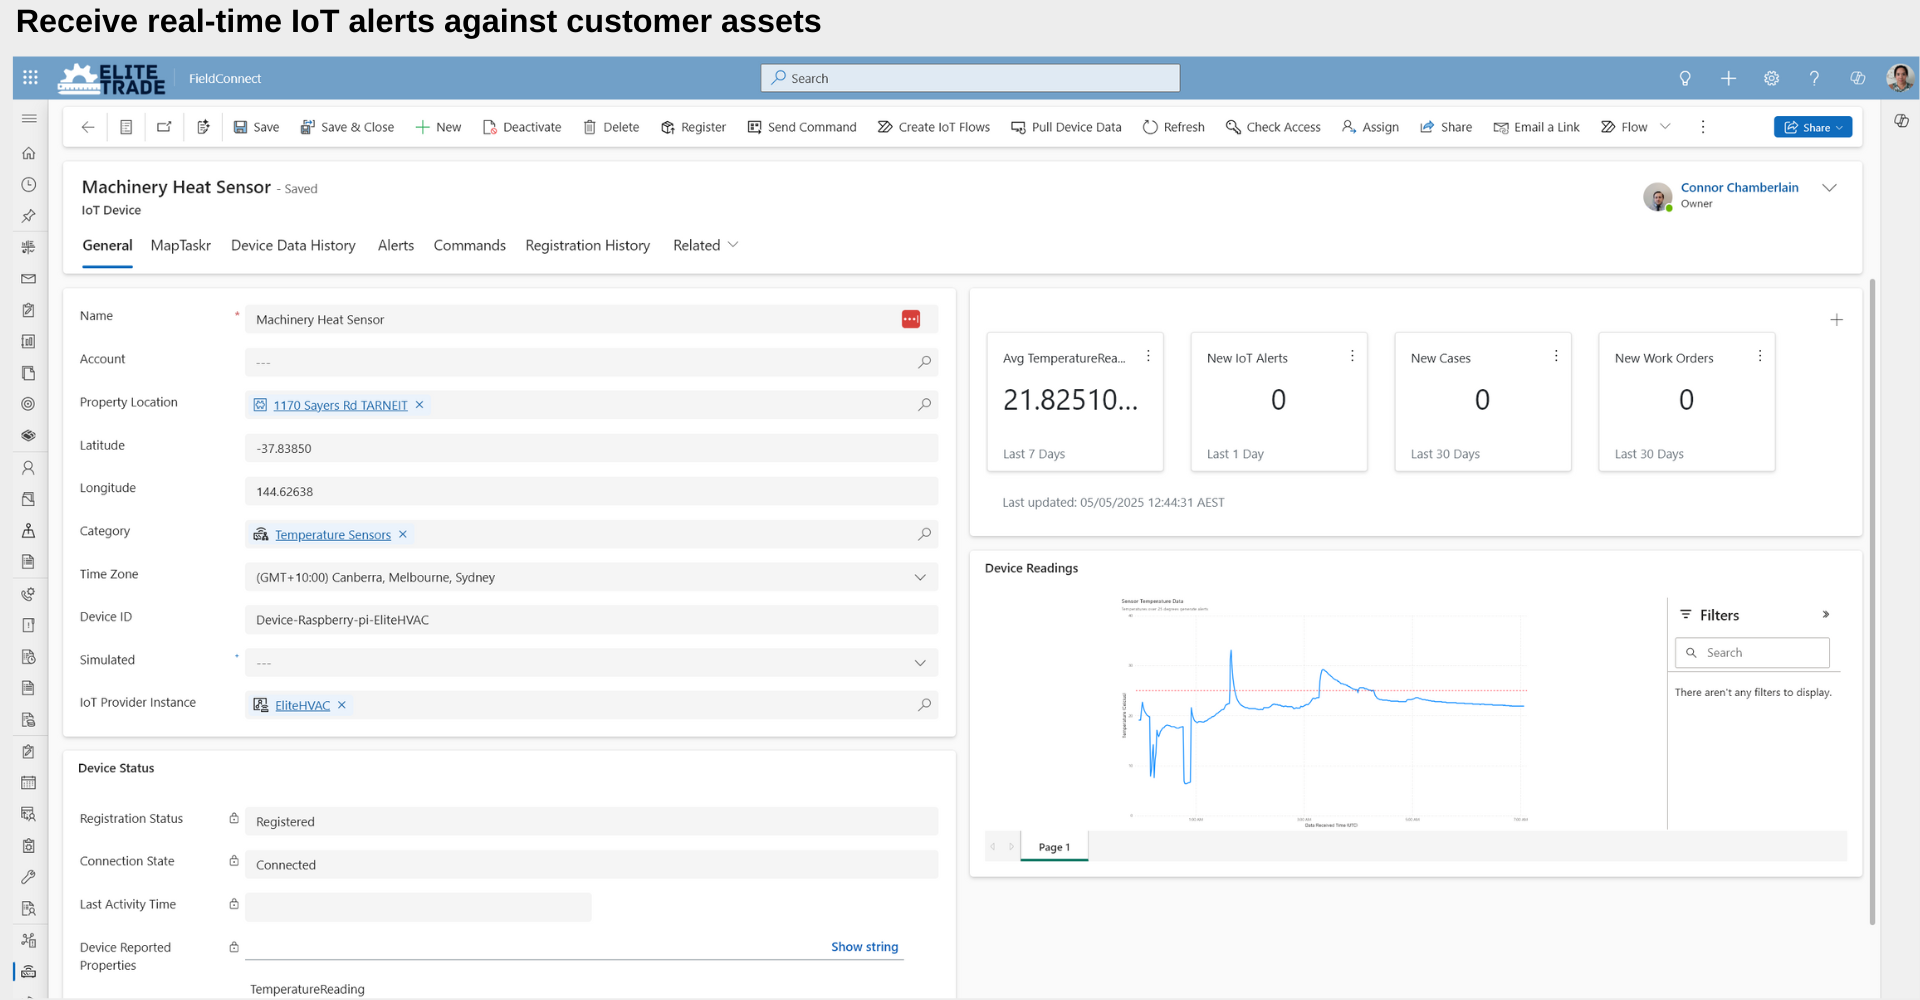This screenshot has width=1920, height=1000.
Task: Open Avg TemperatureReading card options menu
Action: click(1148, 356)
